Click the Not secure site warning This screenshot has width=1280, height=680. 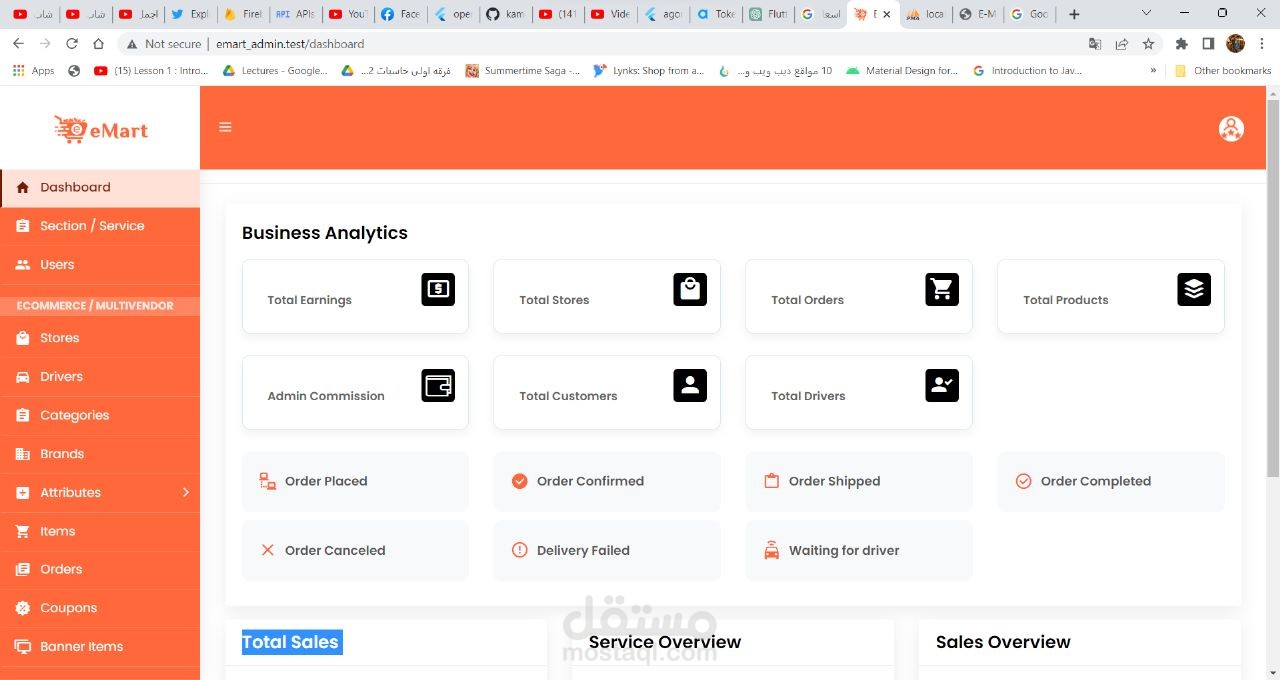pyautogui.click(x=163, y=44)
